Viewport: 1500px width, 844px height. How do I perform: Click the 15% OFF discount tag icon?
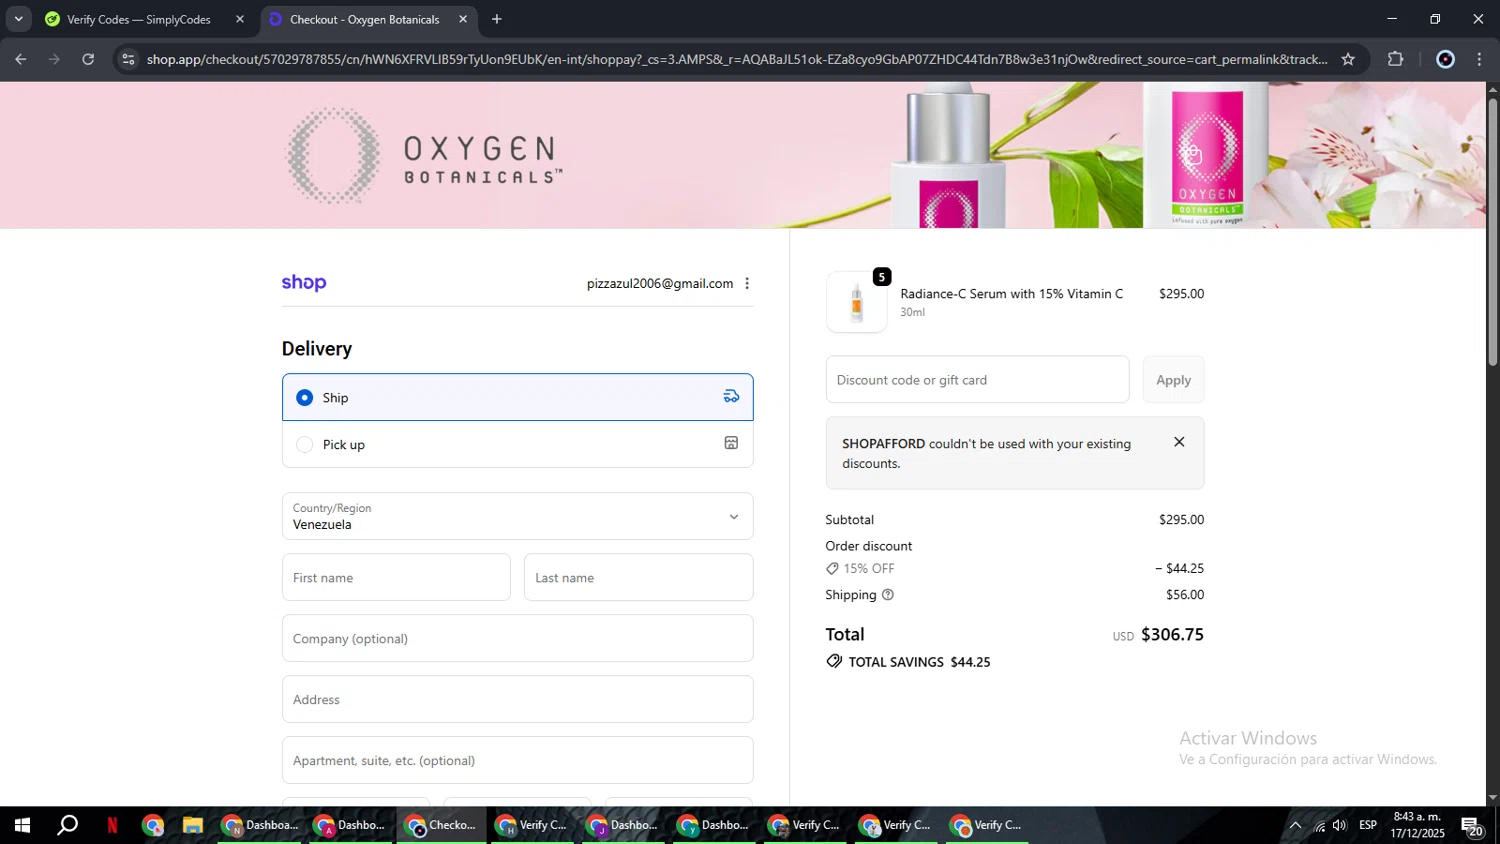832,569
